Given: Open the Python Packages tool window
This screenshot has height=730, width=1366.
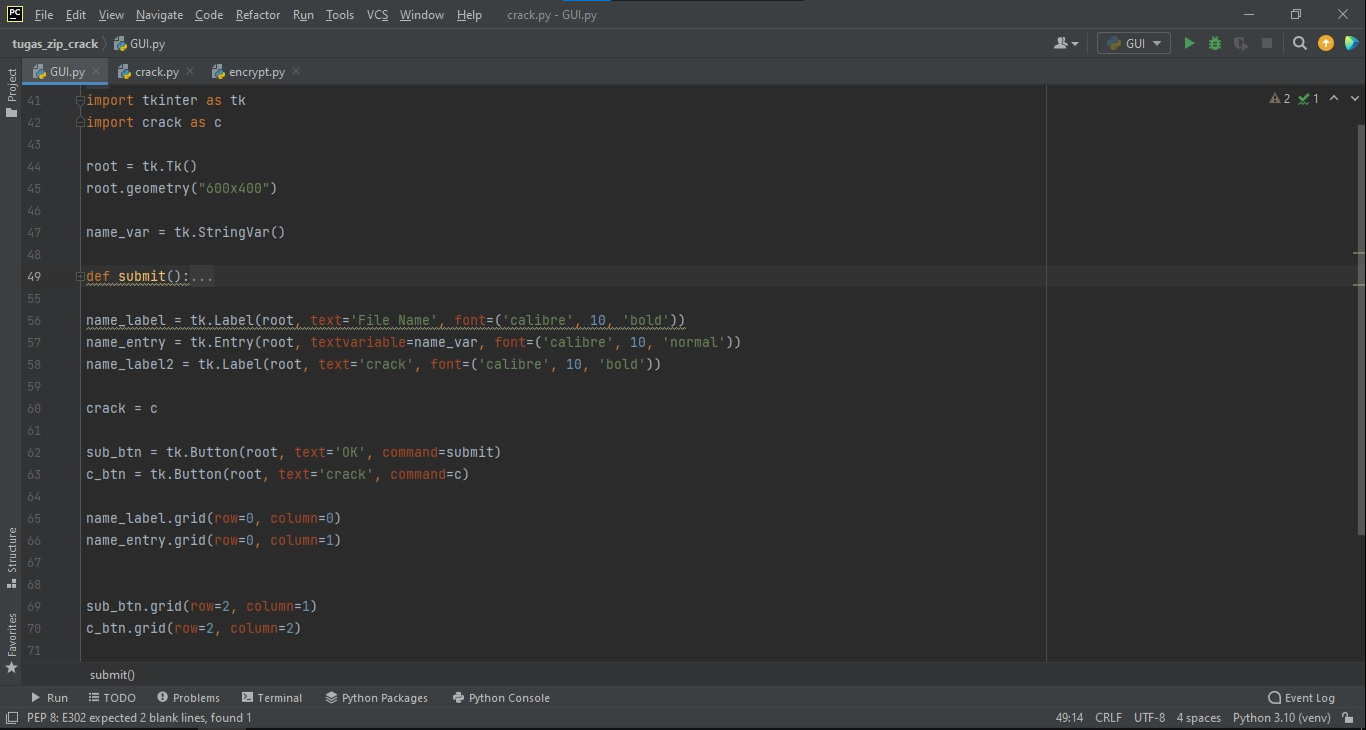Looking at the screenshot, I should [x=376, y=698].
